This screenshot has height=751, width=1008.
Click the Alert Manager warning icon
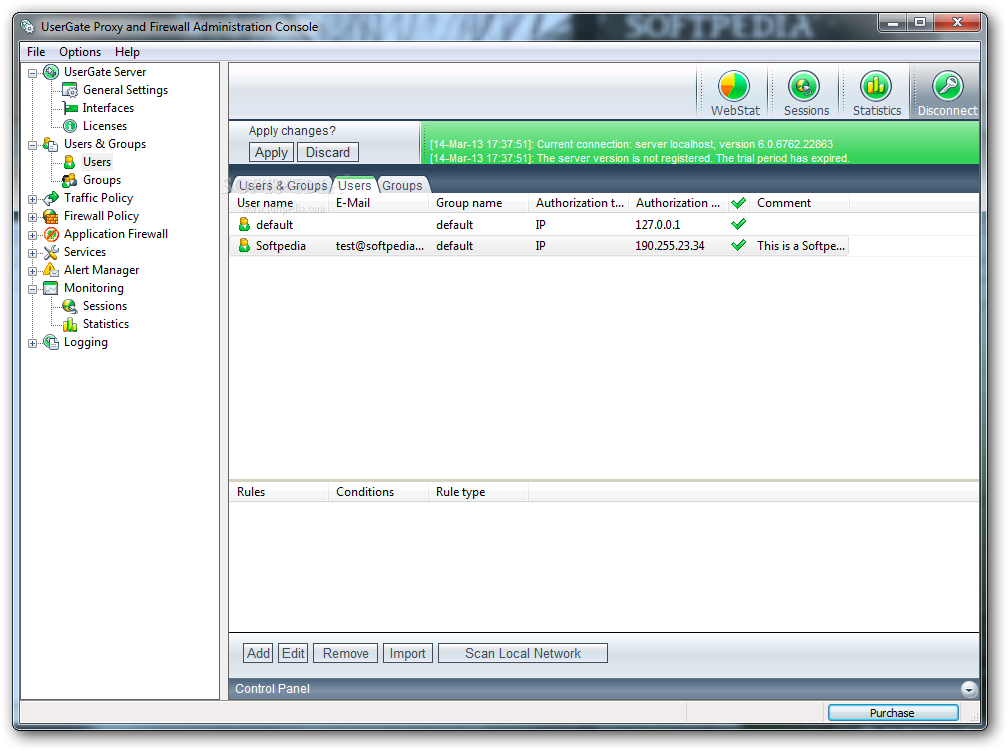point(51,270)
